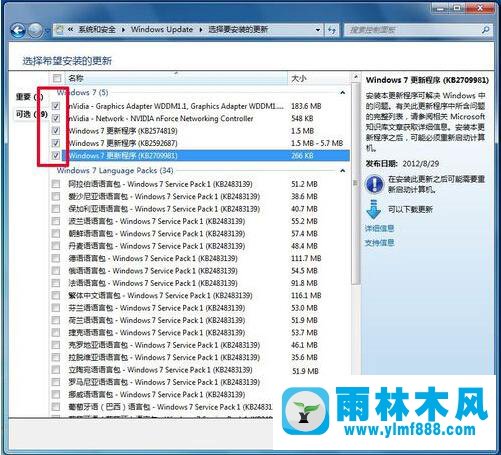Click the blue exclamation restart notice icon
Image resolution: width=501 pixels, height=455 pixels.
tap(375, 184)
